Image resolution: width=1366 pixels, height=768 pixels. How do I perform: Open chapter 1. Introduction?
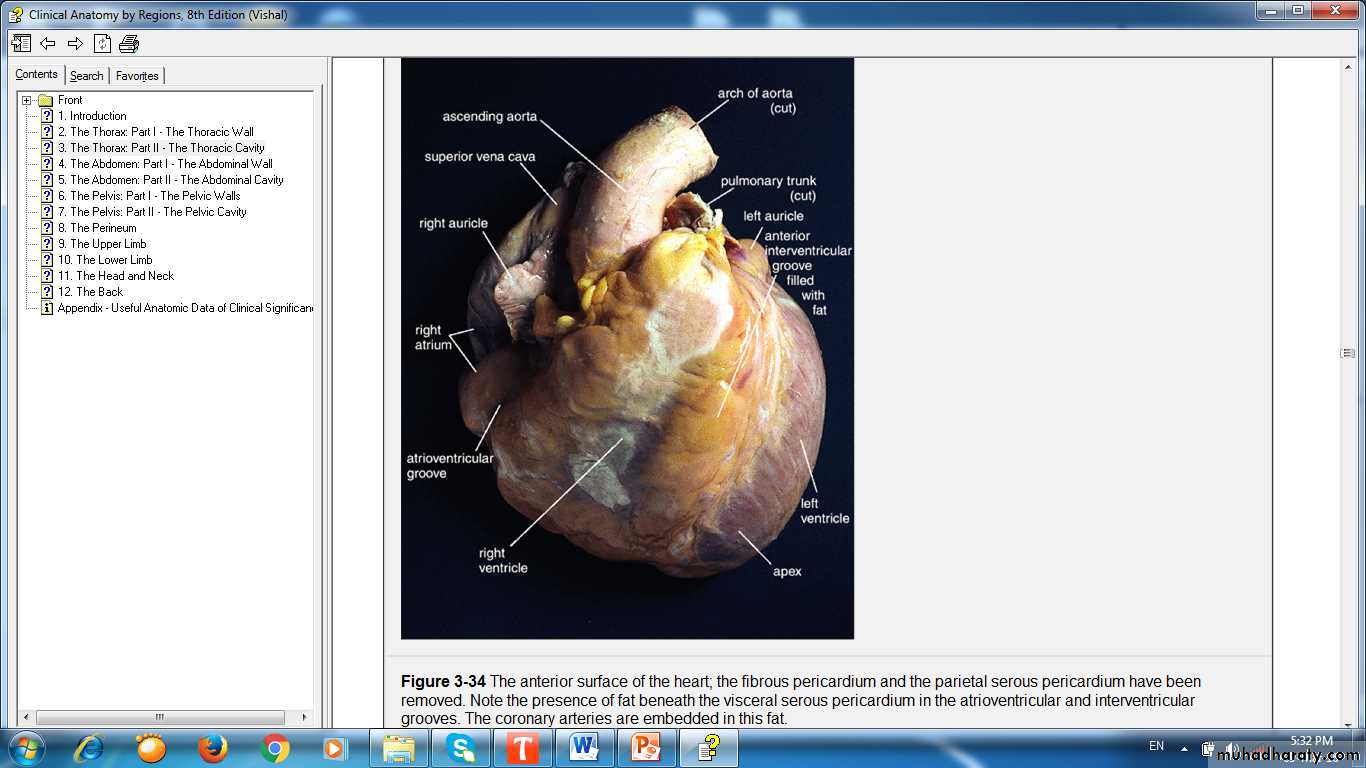(x=98, y=116)
